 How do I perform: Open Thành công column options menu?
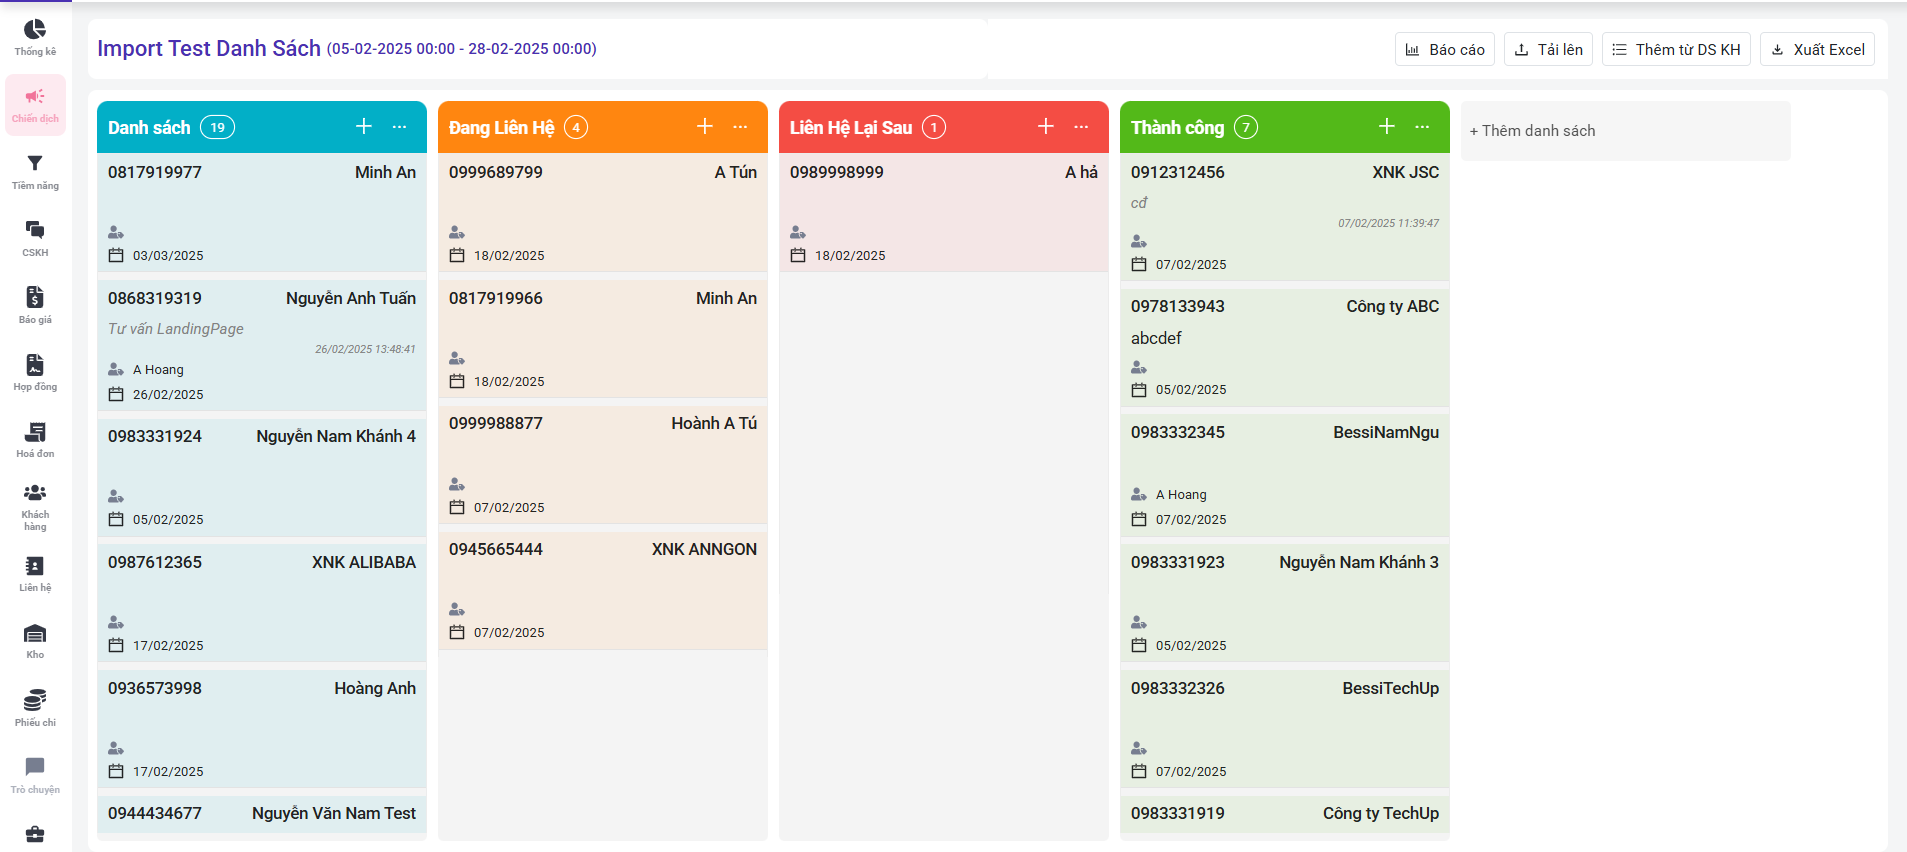(x=1423, y=127)
